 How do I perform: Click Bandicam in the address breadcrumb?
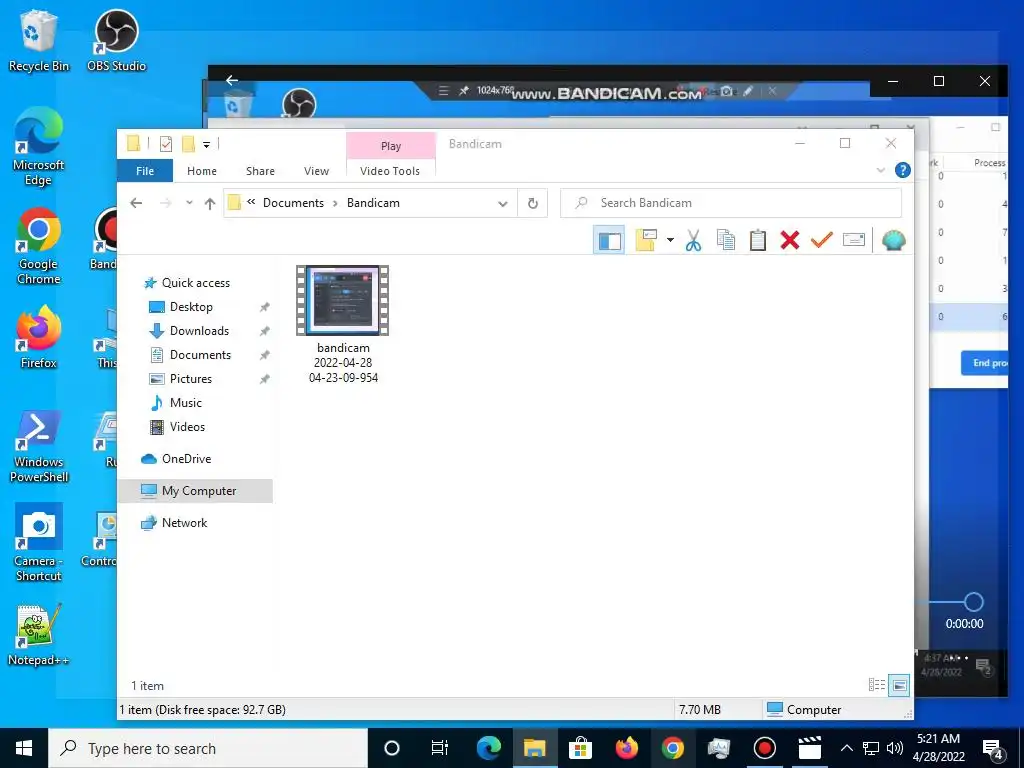[x=373, y=203]
